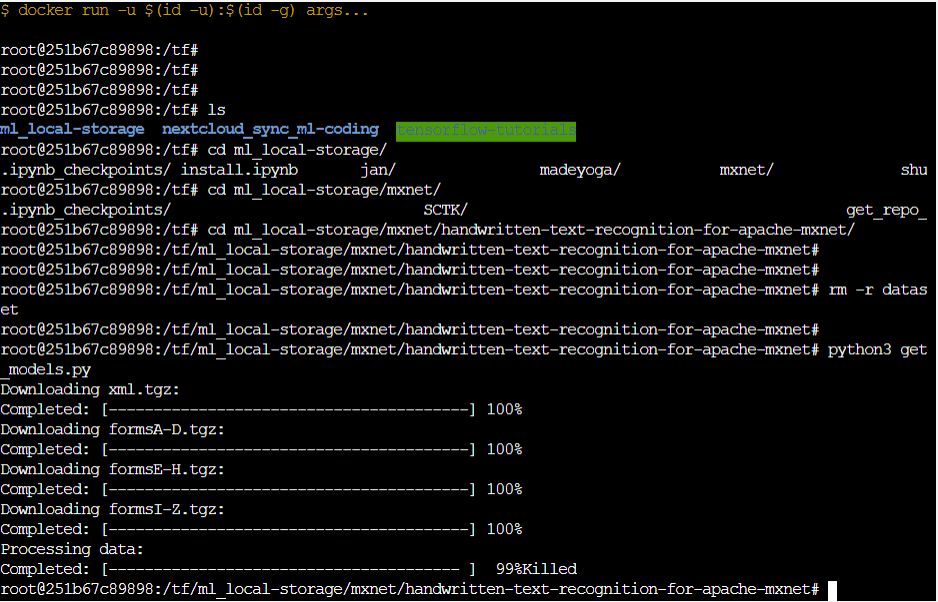Click the ml_local-storage directory name

click(70, 129)
